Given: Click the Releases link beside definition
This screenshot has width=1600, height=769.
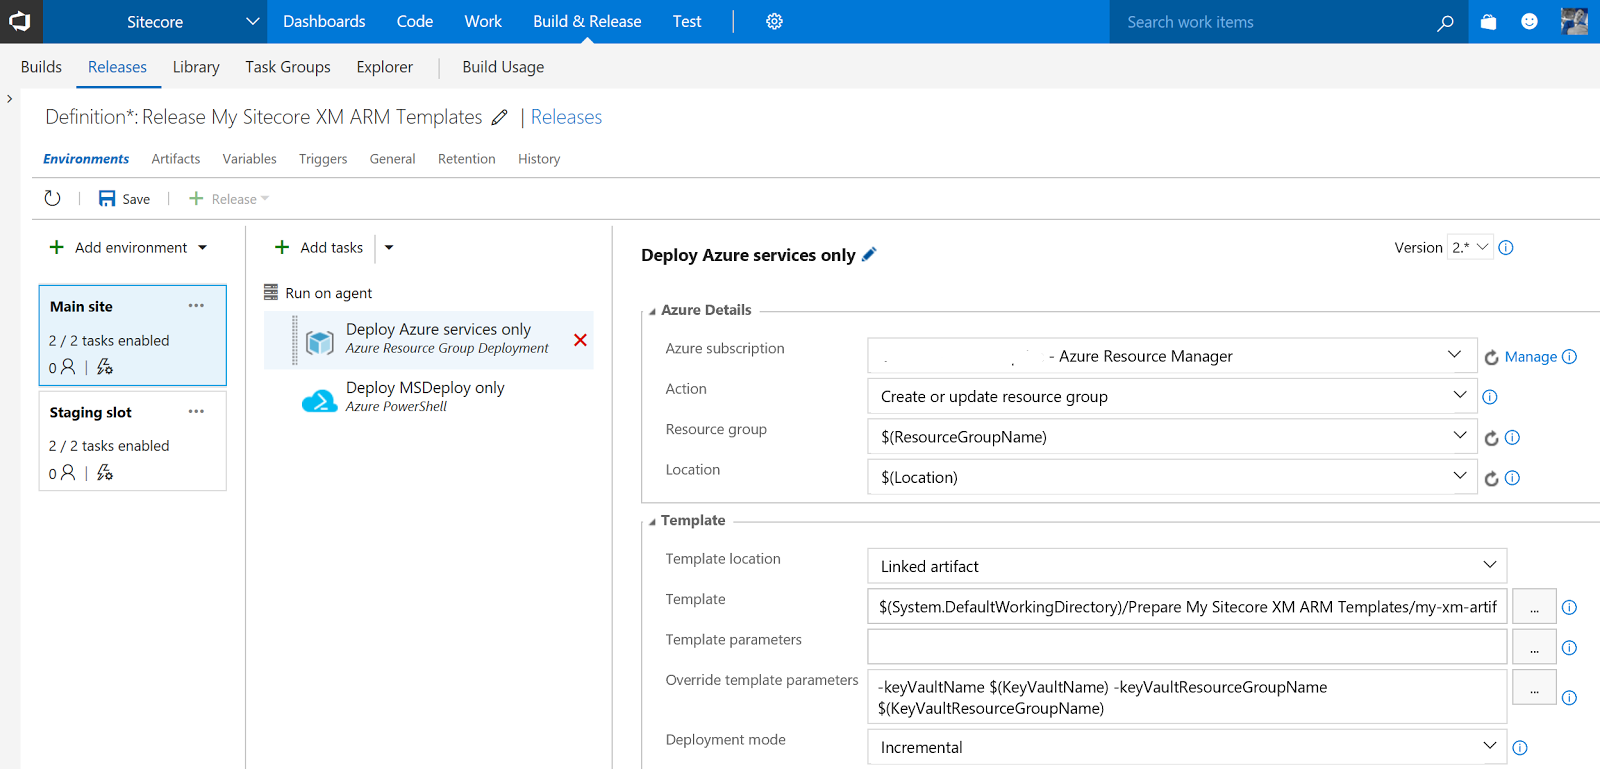Looking at the screenshot, I should 566,117.
